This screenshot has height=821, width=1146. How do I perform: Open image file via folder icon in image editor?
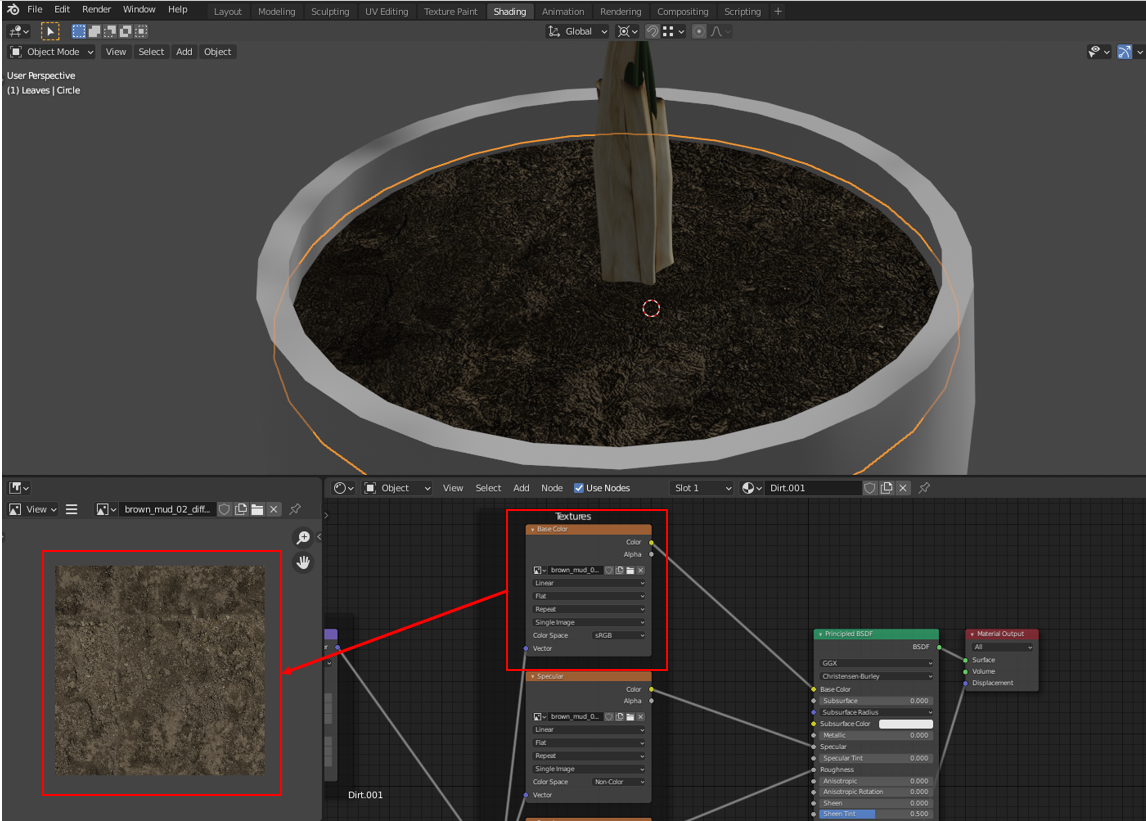(x=257, y=510)
